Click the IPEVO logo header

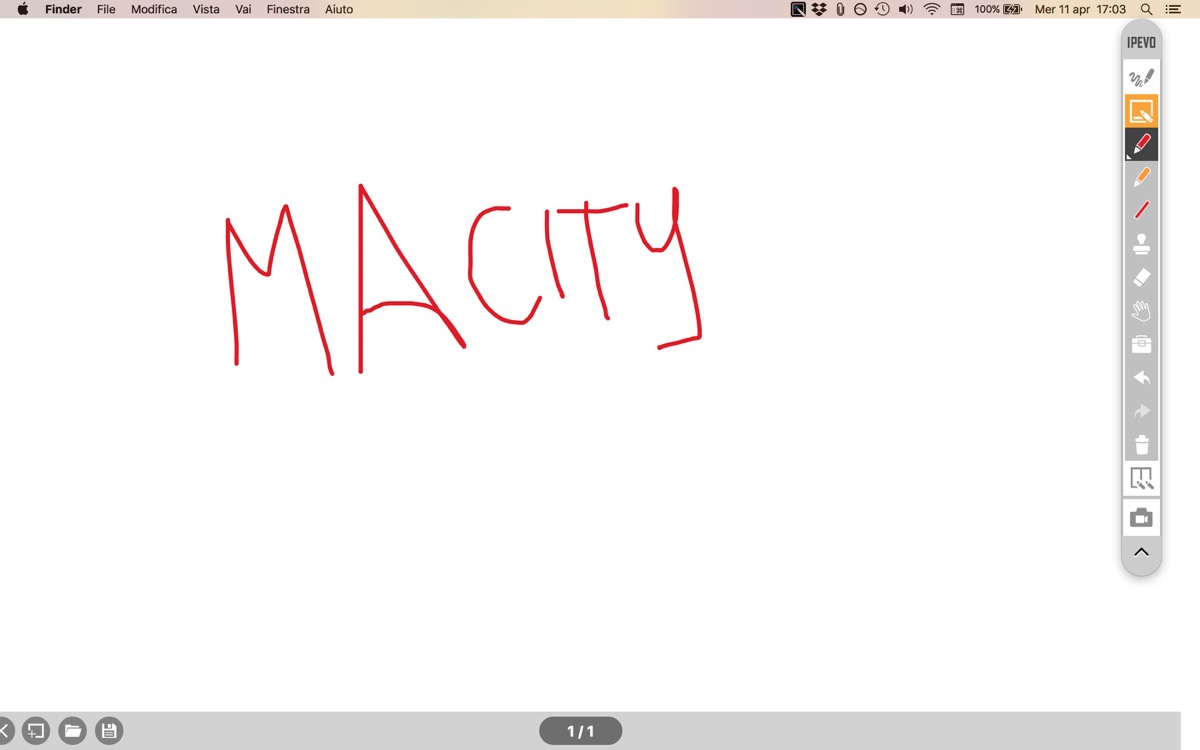(1141, 42)
